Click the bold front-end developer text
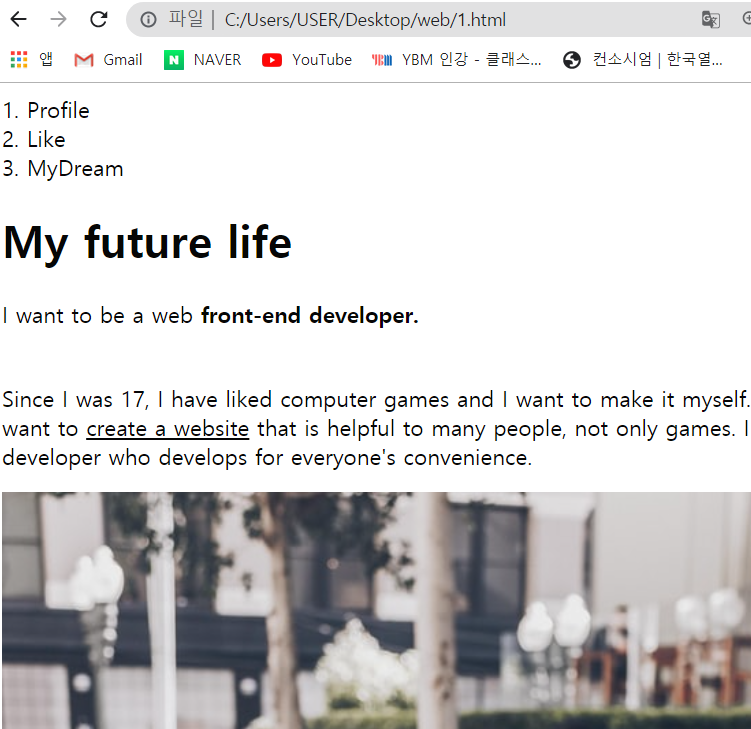The height and width of the screenshot is (729, 751). coord(310,316)
